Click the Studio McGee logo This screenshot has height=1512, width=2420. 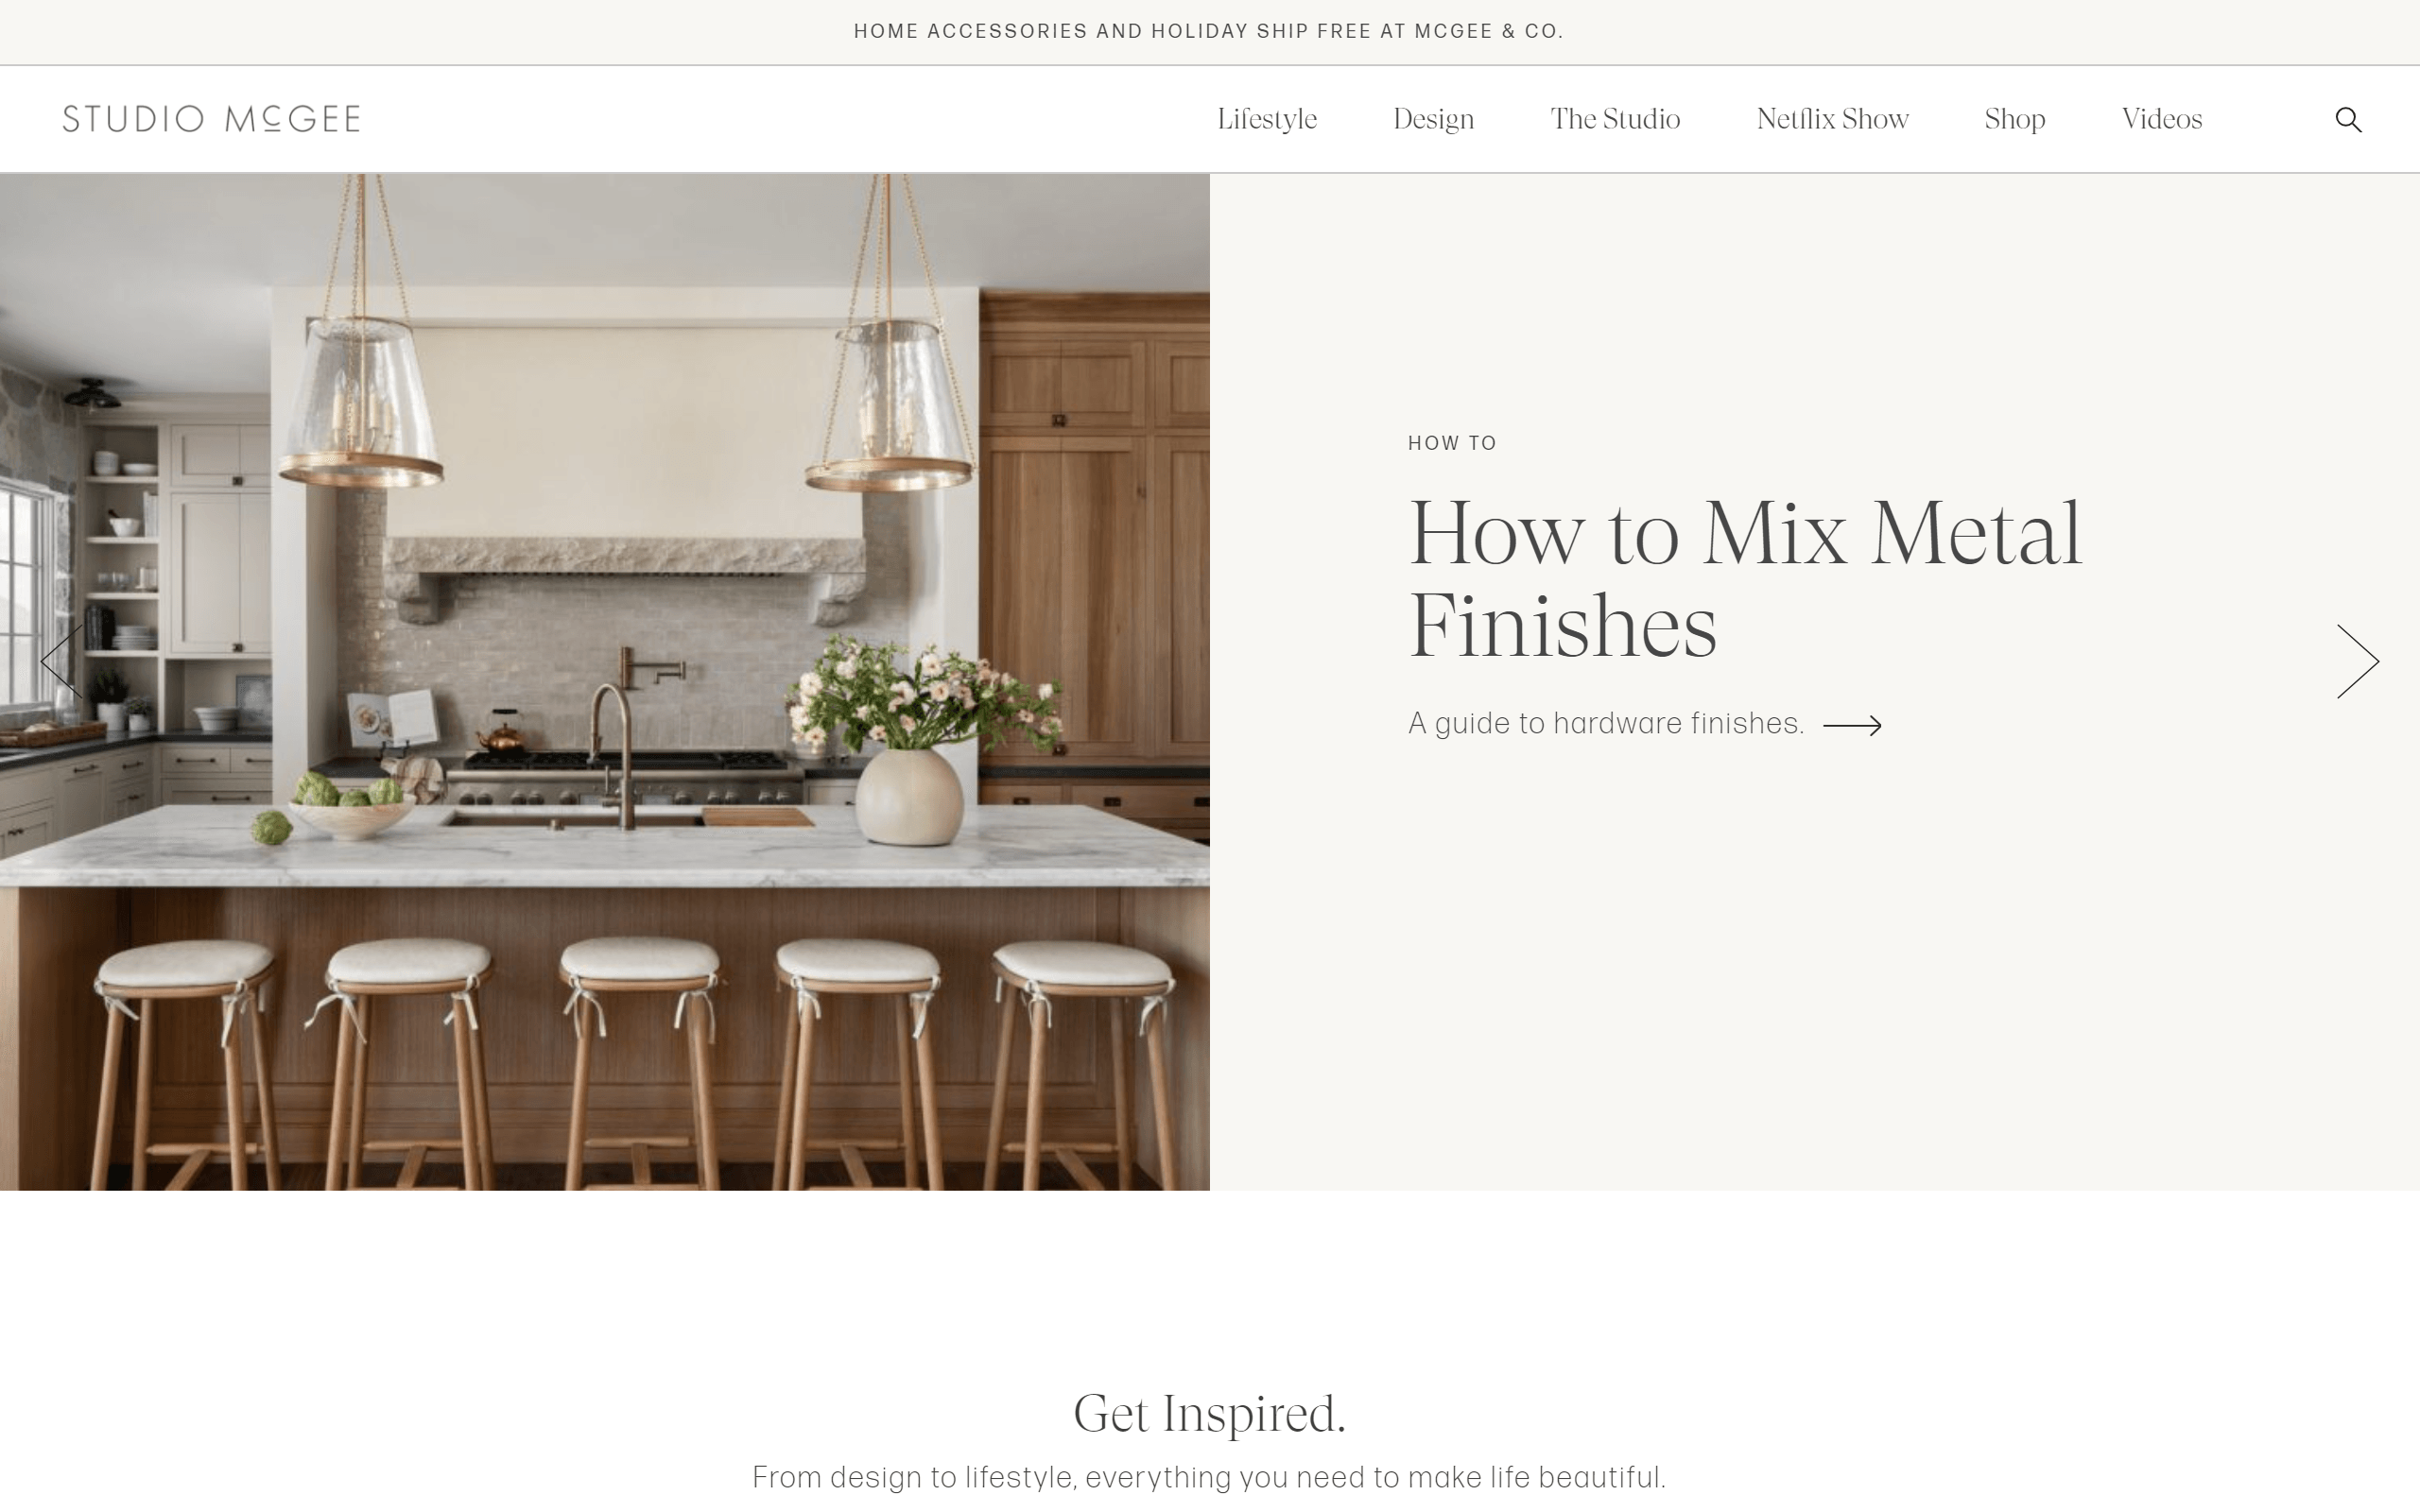(x=211, y=119)
